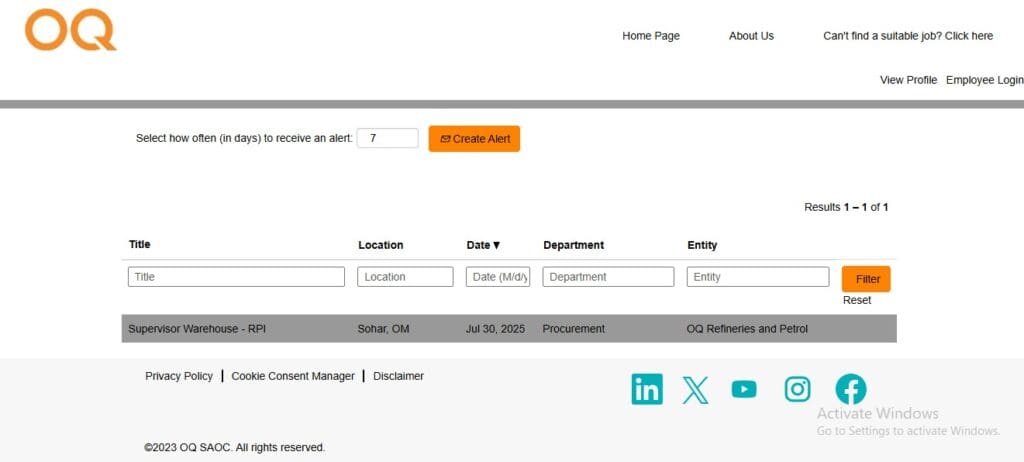Focus the Entity filter field

(x=758, y=276)
